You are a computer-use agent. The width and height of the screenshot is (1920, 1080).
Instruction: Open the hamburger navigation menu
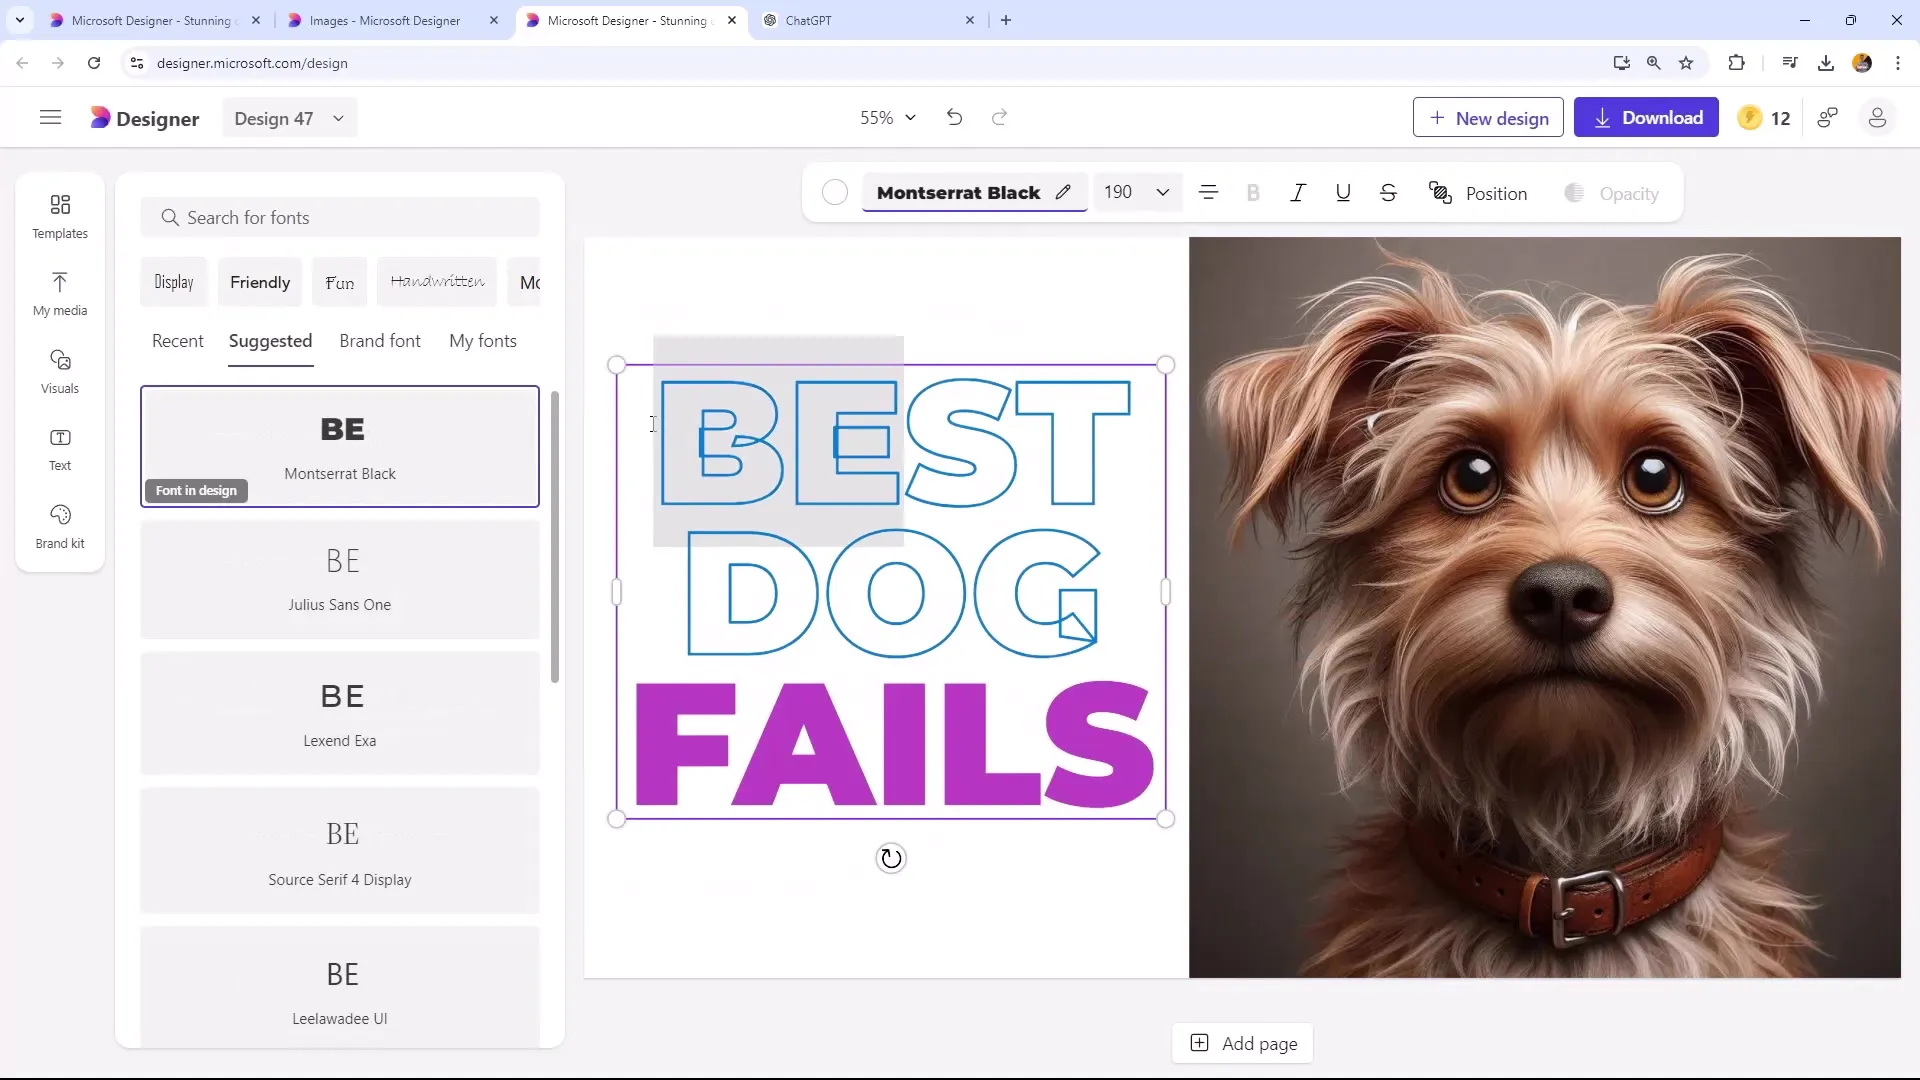point(50,118)
